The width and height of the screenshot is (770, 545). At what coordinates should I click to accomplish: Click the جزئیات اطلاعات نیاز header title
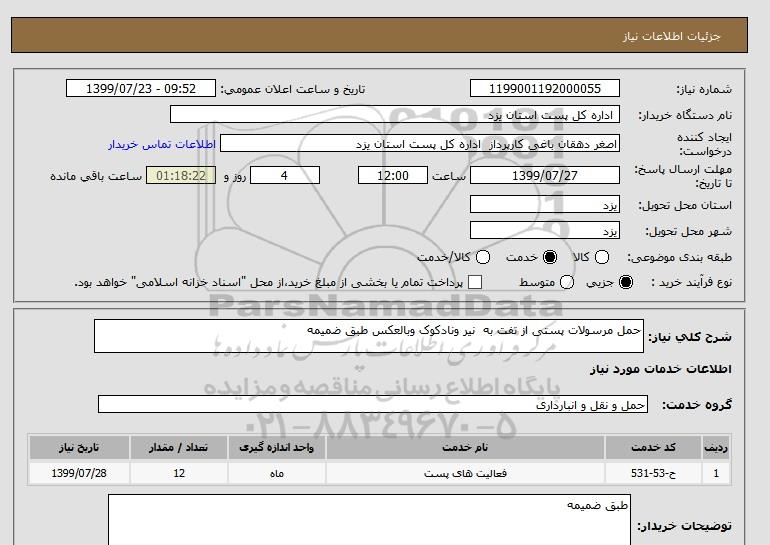click(671, 36)
